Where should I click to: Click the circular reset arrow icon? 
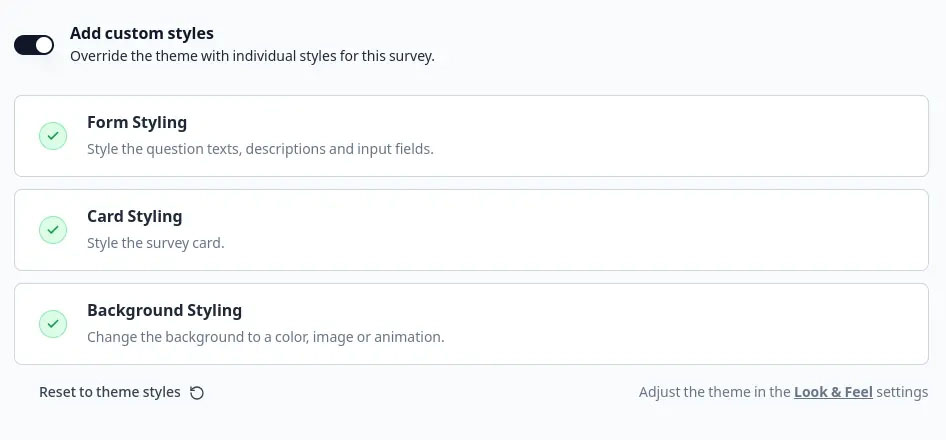[197, 393]
